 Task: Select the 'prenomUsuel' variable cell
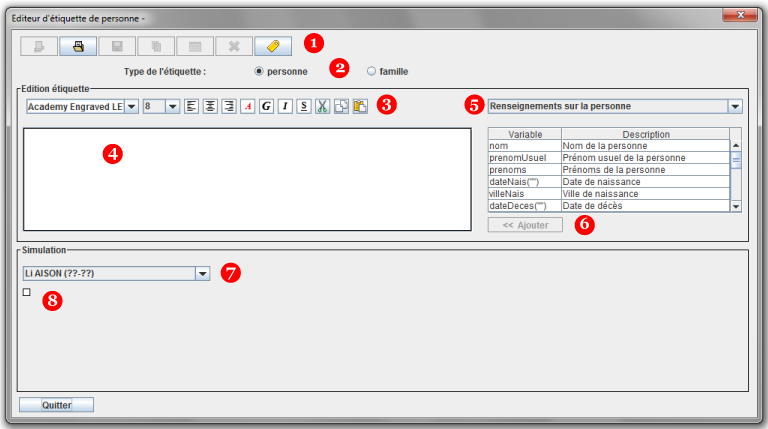[x=525, y=158]
